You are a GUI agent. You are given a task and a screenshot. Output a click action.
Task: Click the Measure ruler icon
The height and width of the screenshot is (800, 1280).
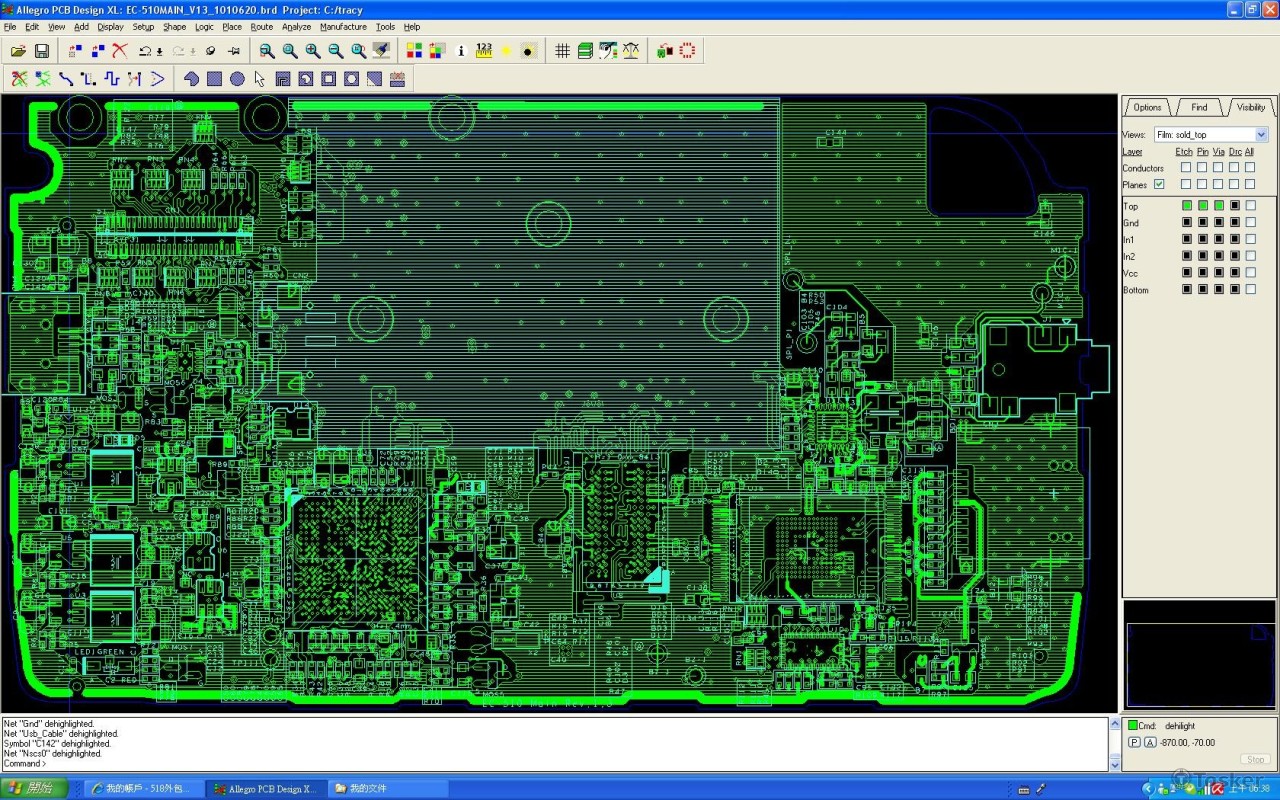(x=484, y=51)
